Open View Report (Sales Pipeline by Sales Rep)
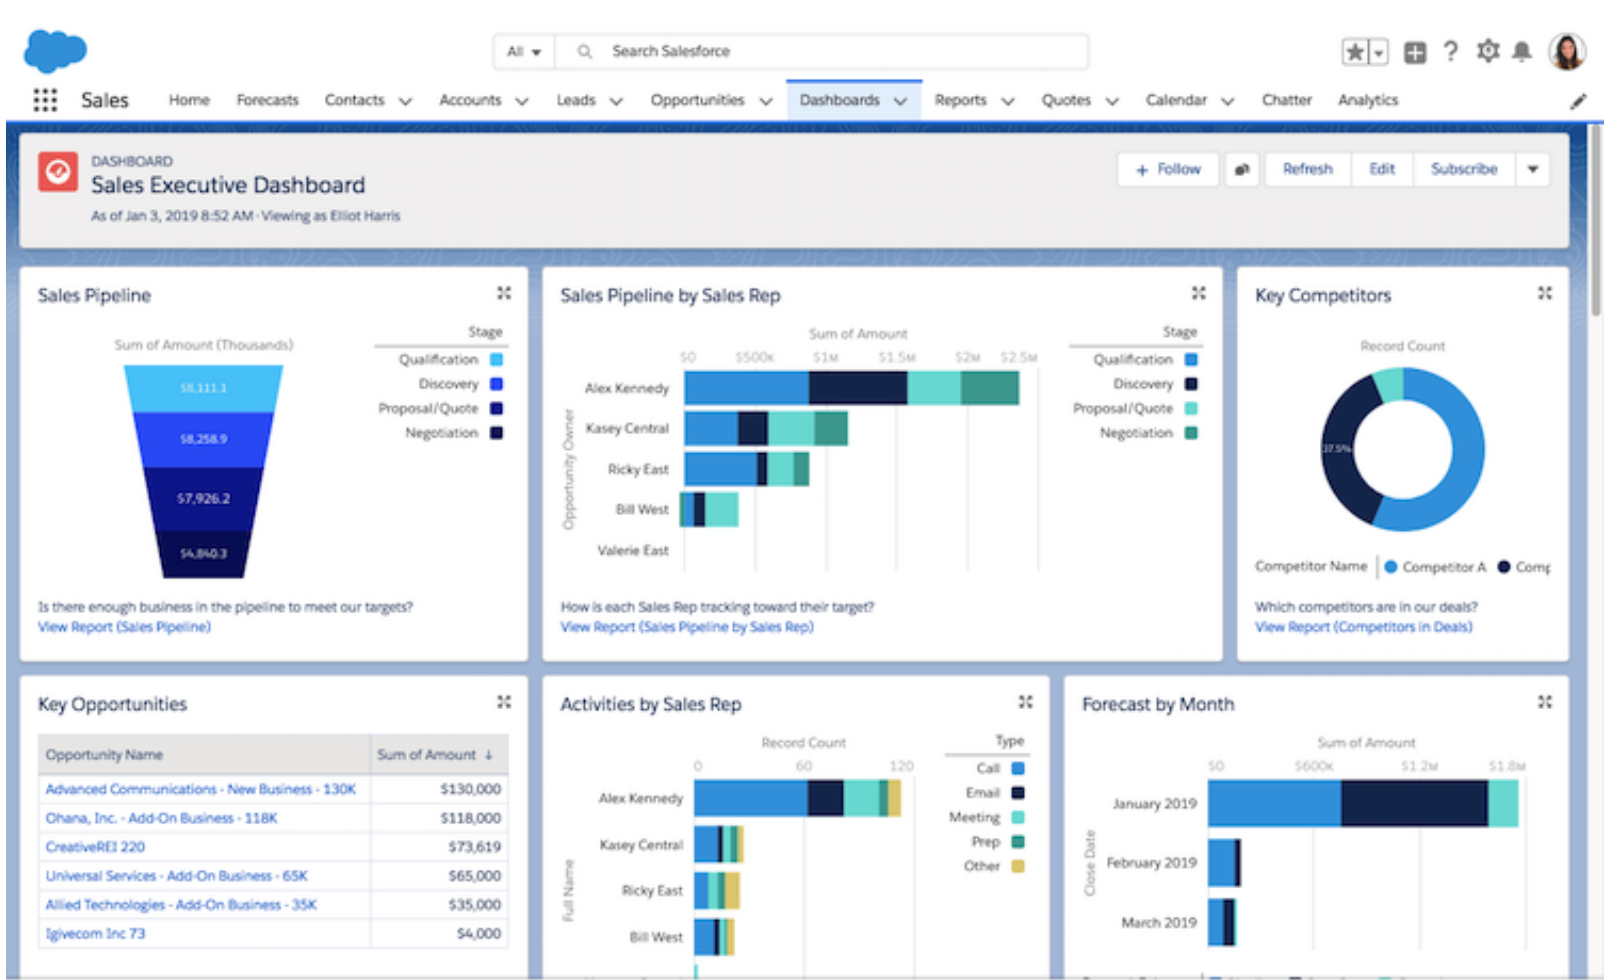Screen dimensions: 1608x980 [x=687, y=627]
